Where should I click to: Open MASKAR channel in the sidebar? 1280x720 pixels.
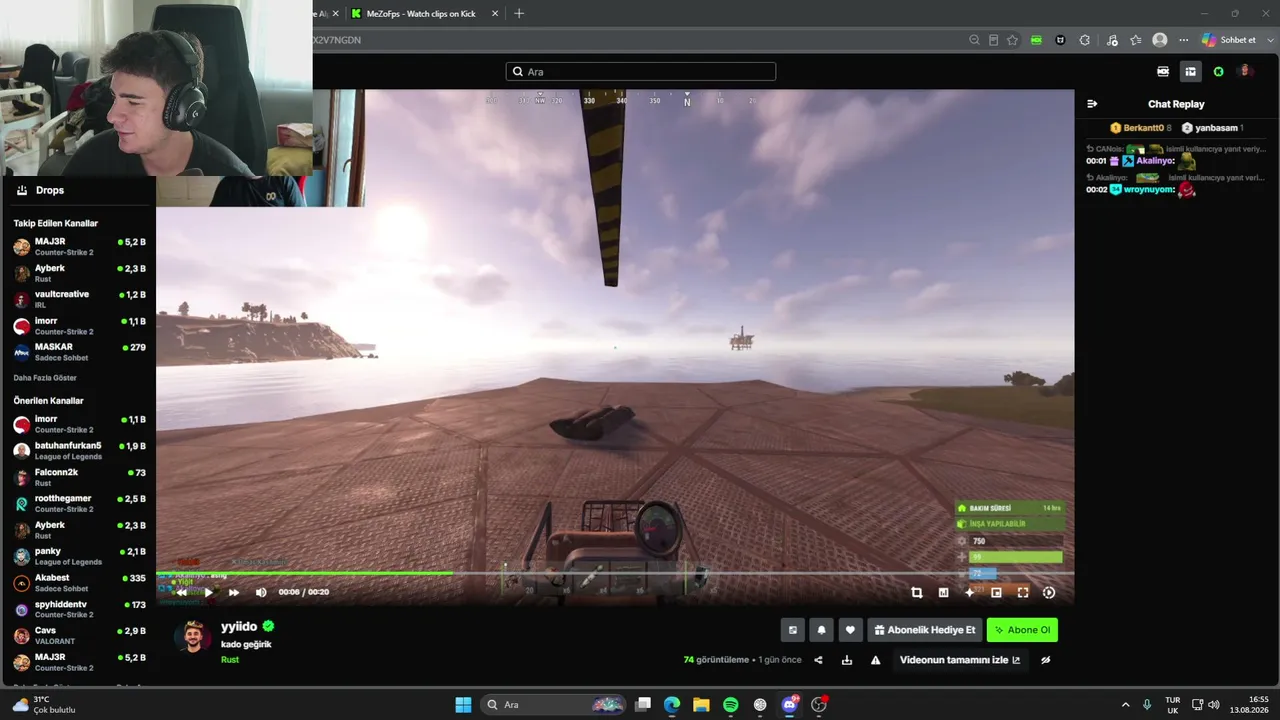(x=78, y=352)
